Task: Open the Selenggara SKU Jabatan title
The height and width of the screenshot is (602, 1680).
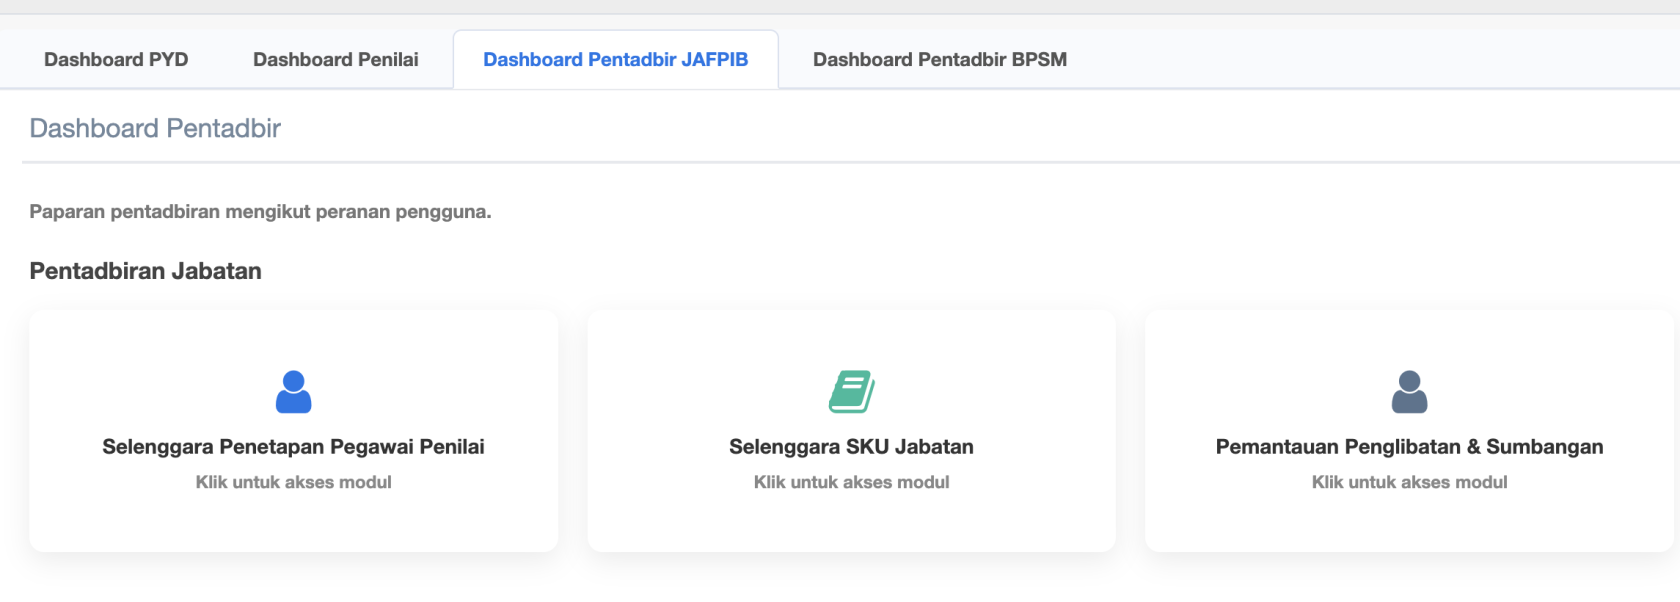Action: click(x=851, y=447)
